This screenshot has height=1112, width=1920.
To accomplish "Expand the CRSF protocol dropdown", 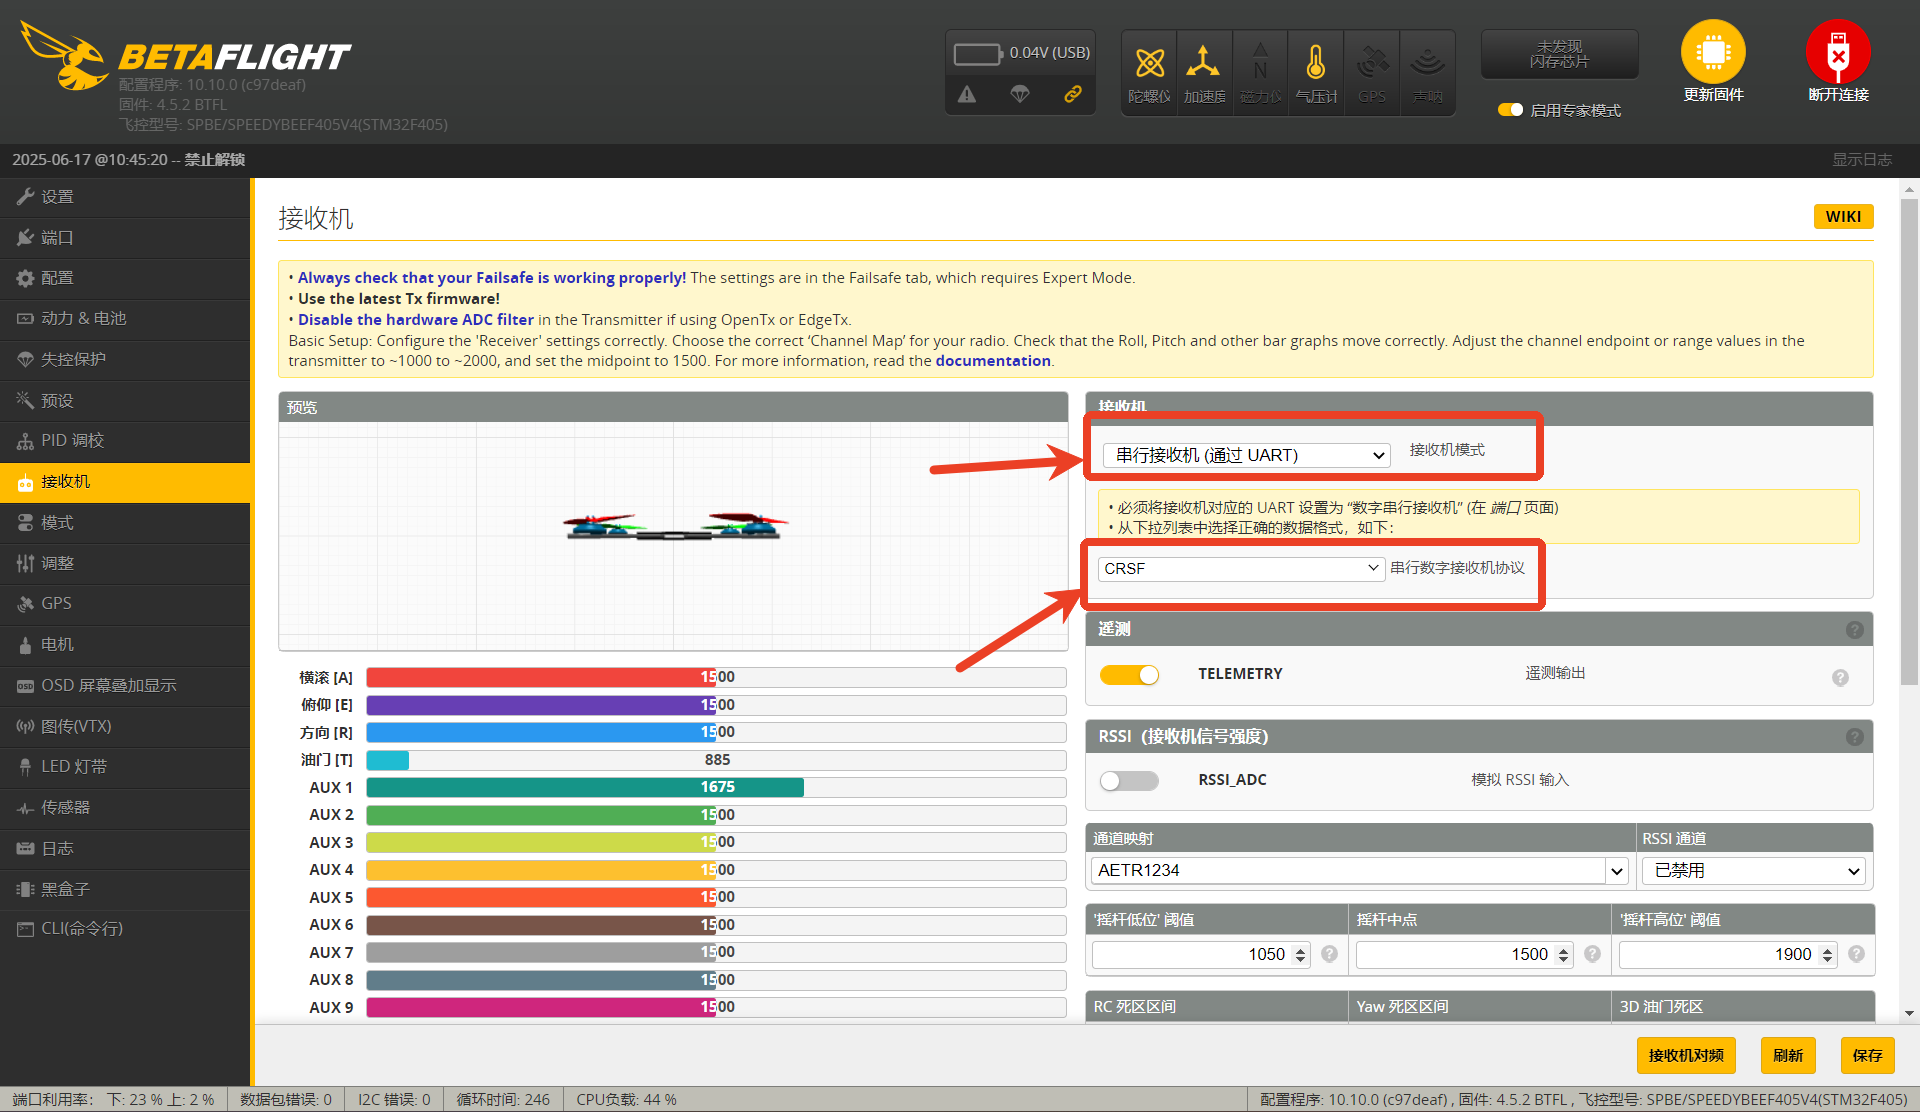I will click(1240, 568).
